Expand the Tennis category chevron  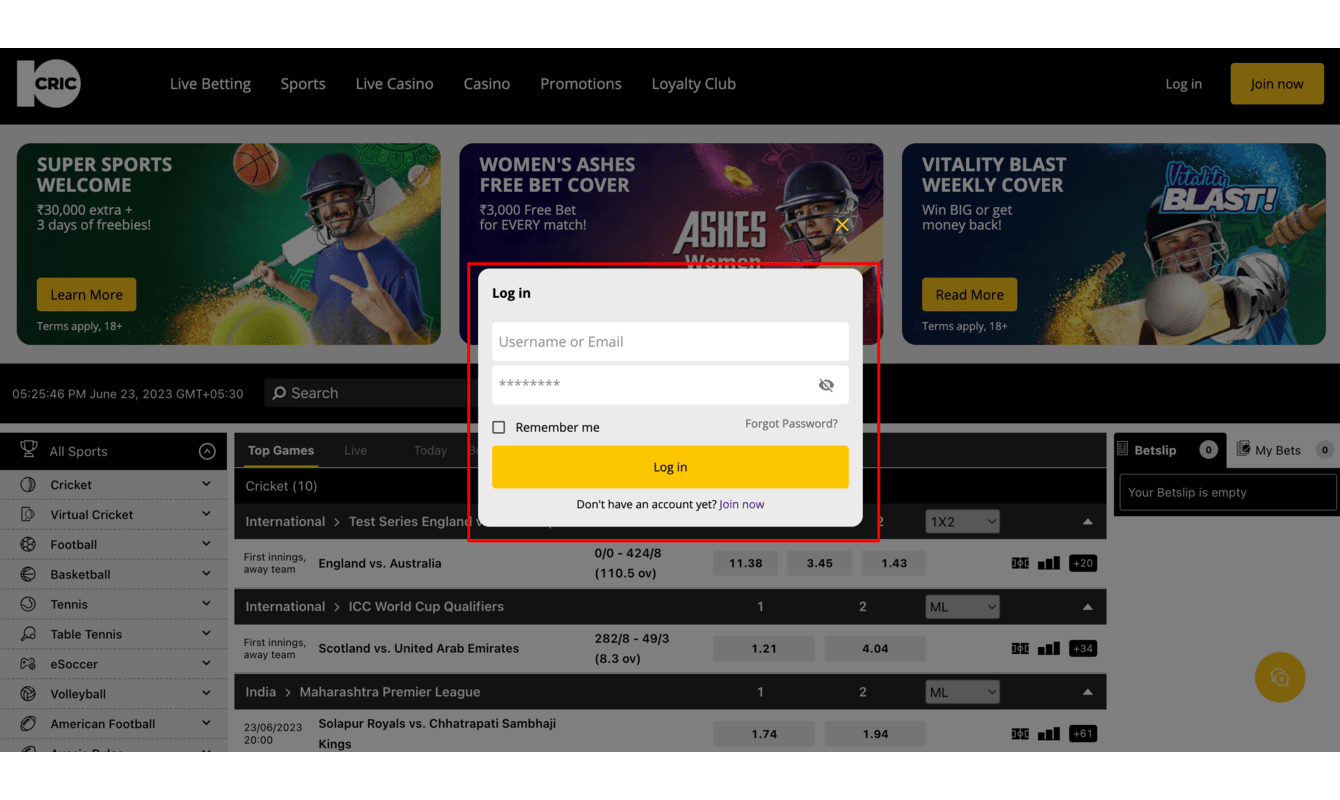pos(206,604)
